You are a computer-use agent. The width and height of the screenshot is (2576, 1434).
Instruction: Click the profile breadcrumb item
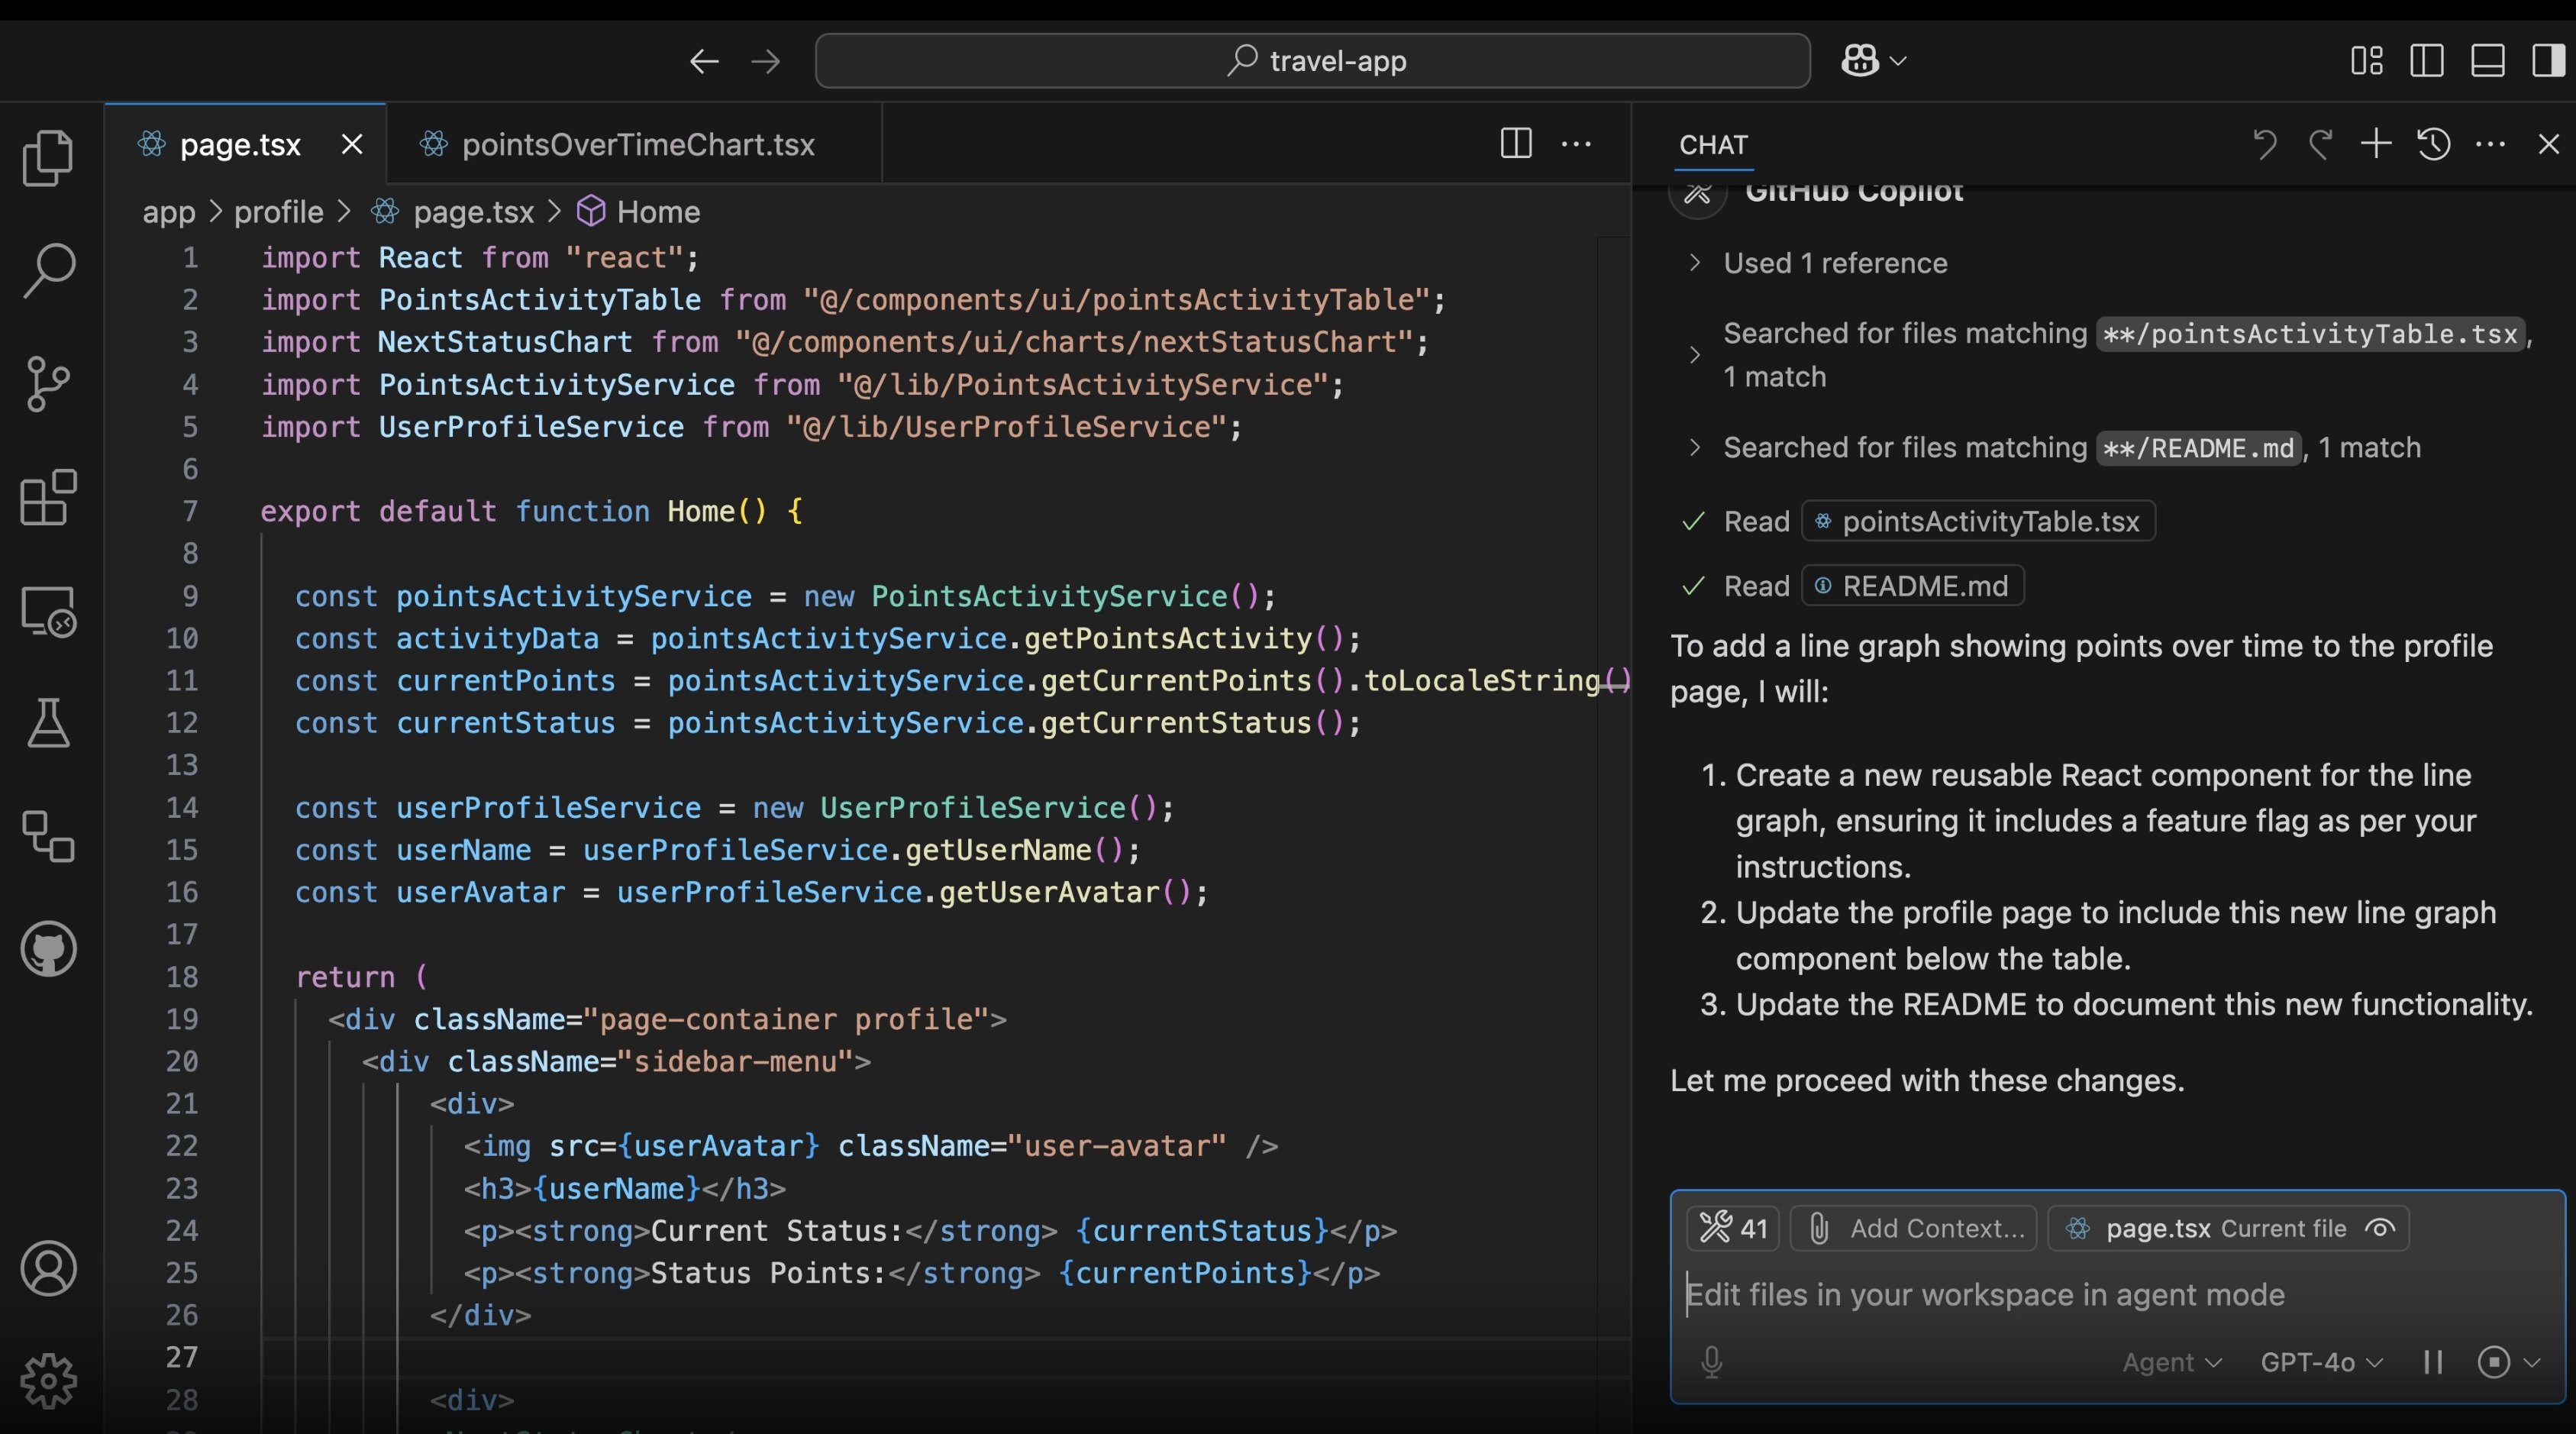pos(278,212)
